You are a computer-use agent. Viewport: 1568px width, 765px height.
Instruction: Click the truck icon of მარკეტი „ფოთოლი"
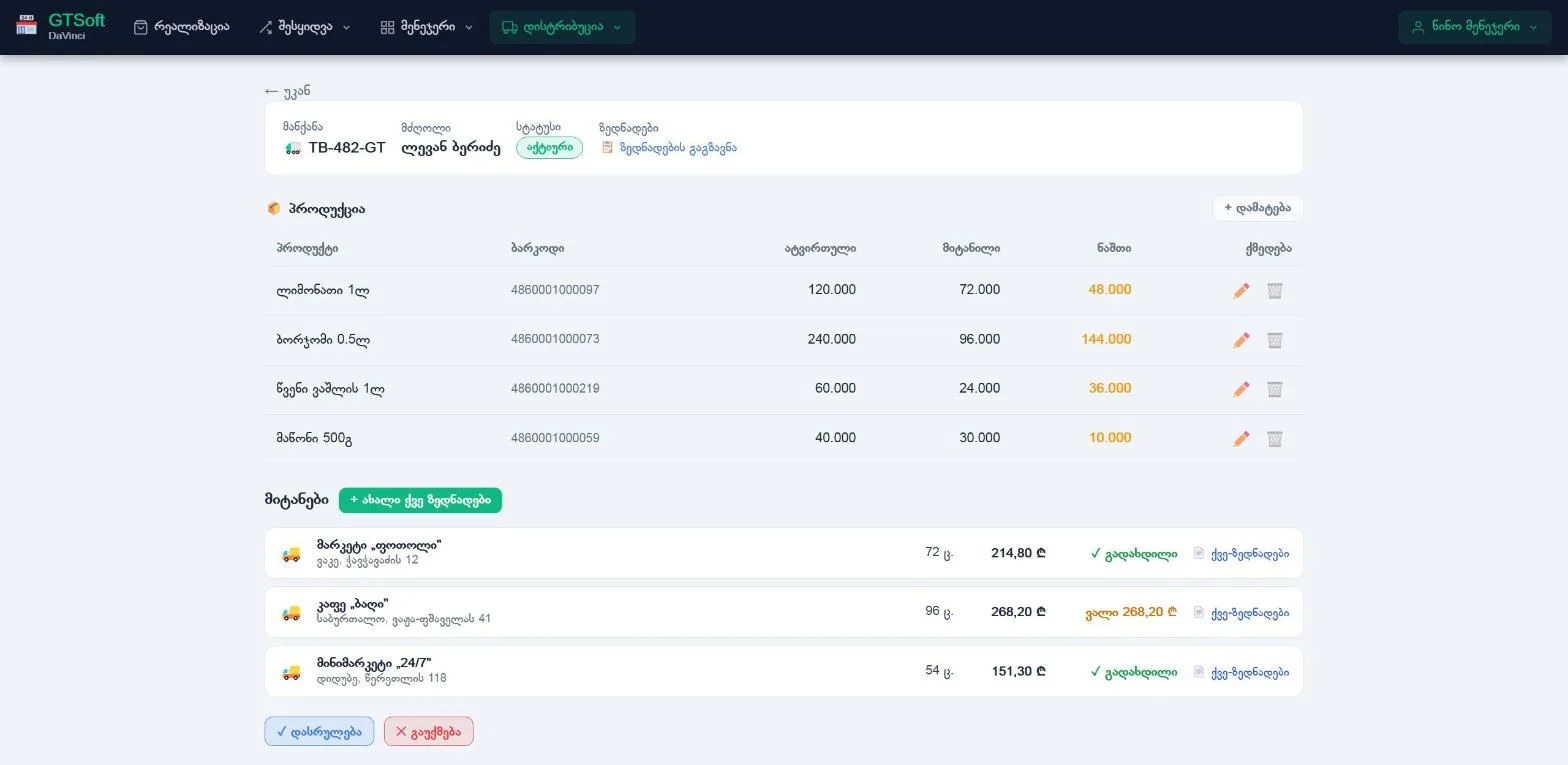pos(291,554)
